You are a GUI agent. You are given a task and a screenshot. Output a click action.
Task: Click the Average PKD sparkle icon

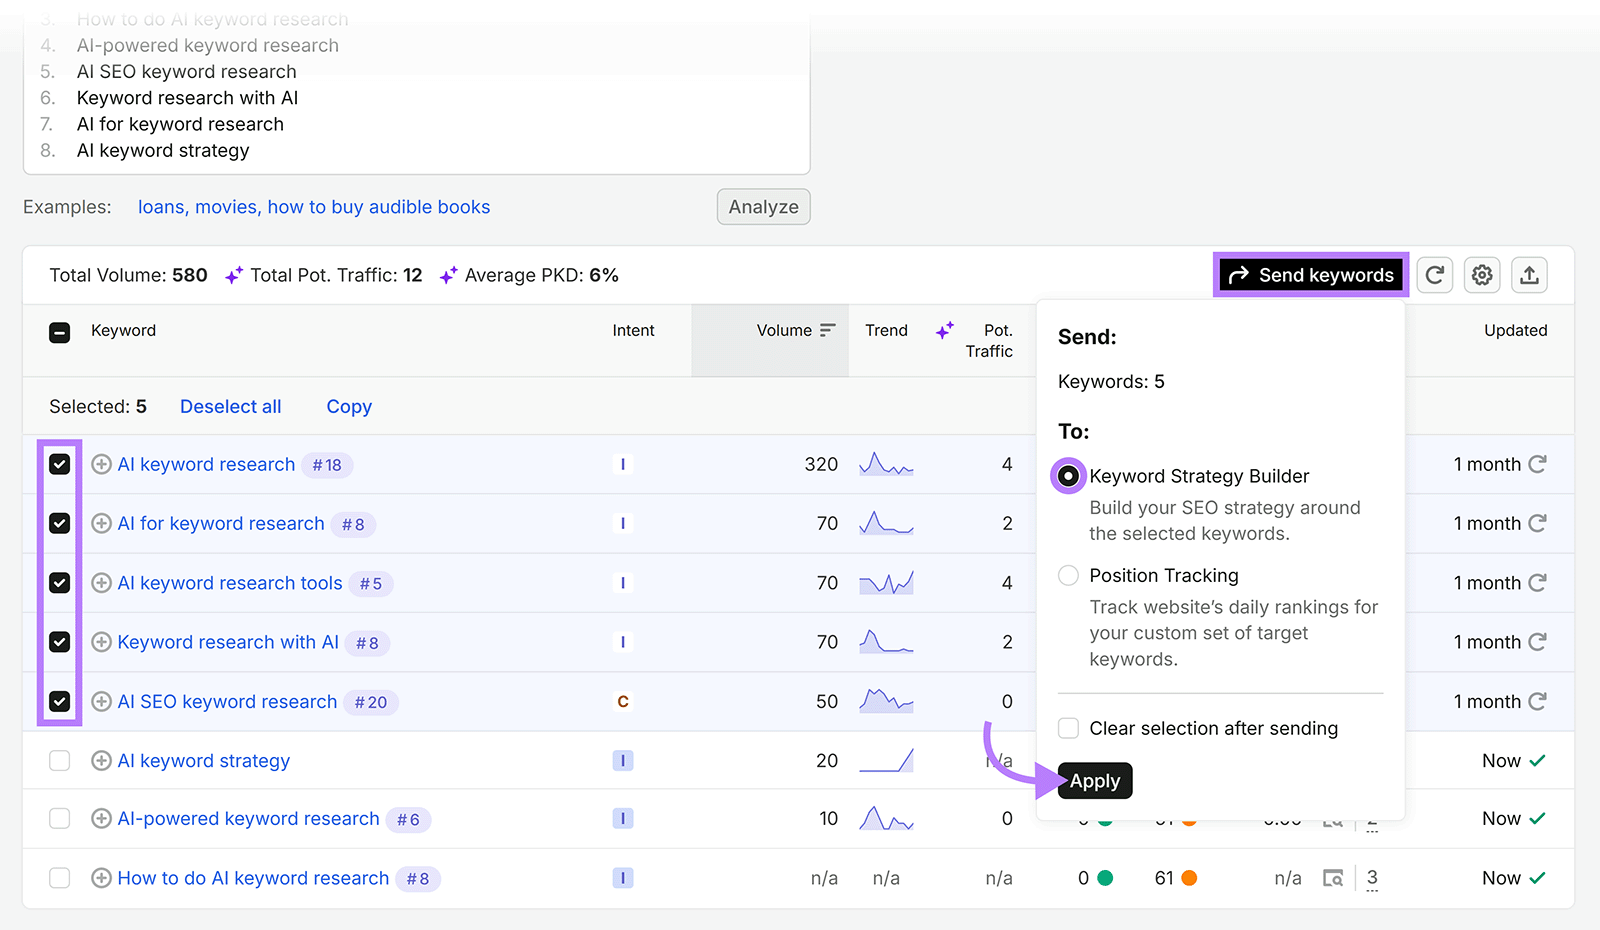point(449,275)
